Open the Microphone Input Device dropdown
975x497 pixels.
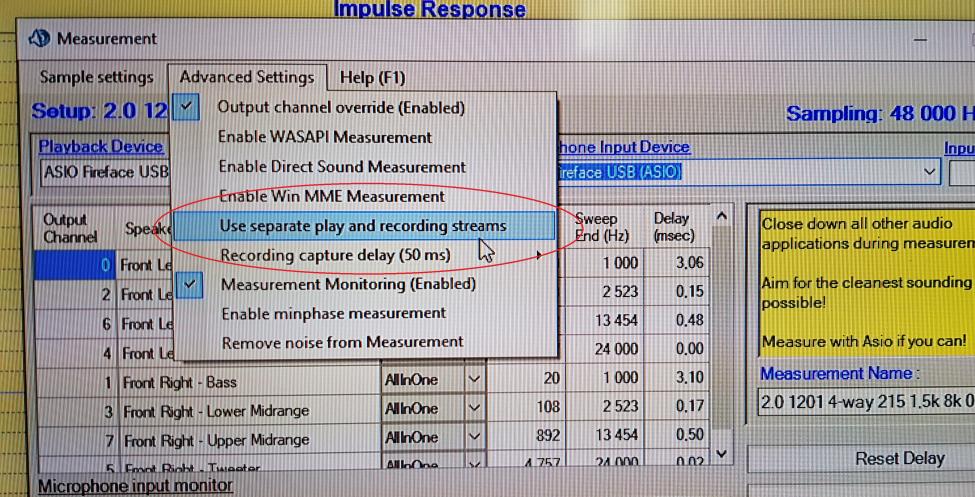(930, 171)
